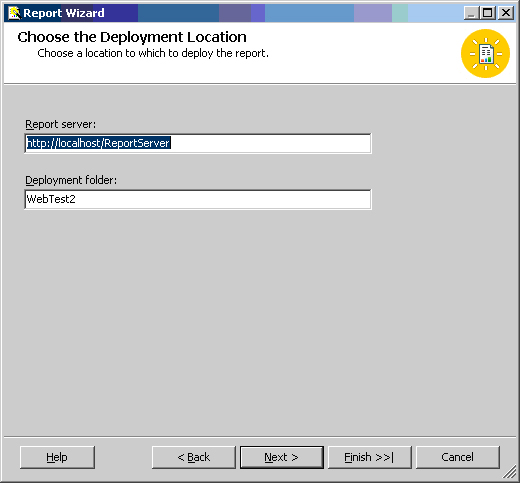Focus the Report server URL field
This screenshot has width=520, height=483.
(198, 143)
